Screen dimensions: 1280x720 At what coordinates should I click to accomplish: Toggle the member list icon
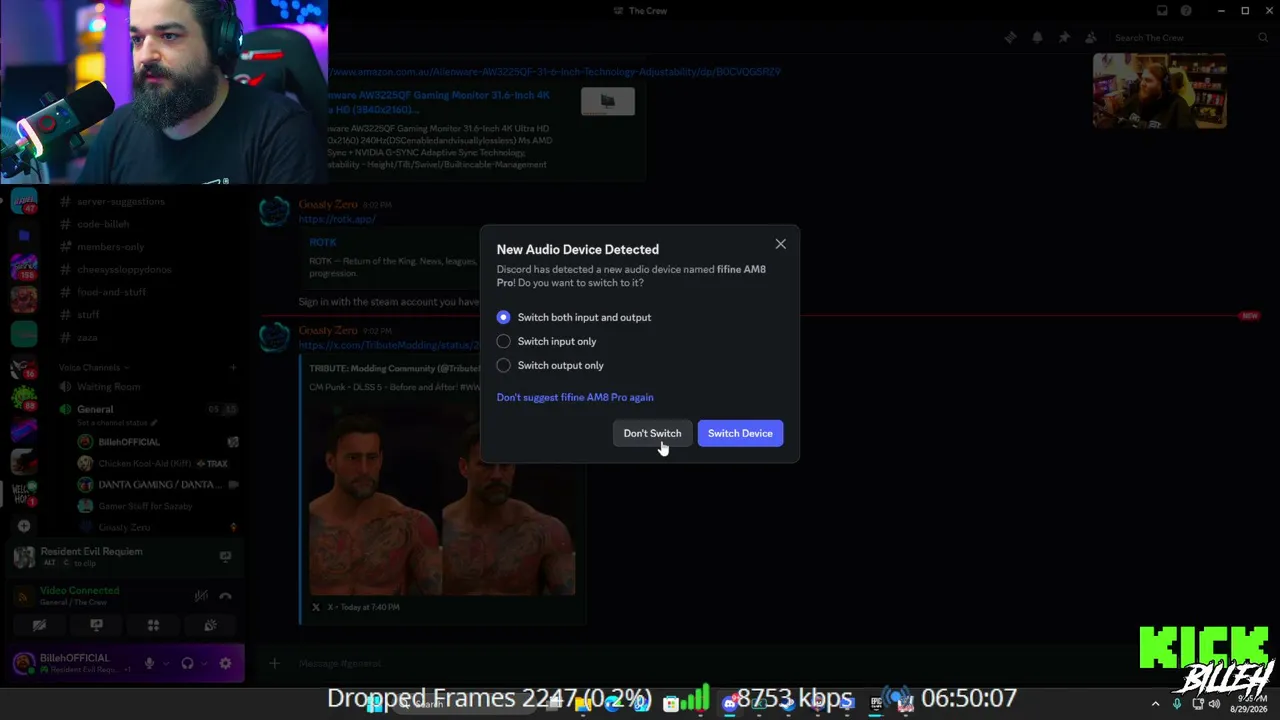(x=1091, y=38)
